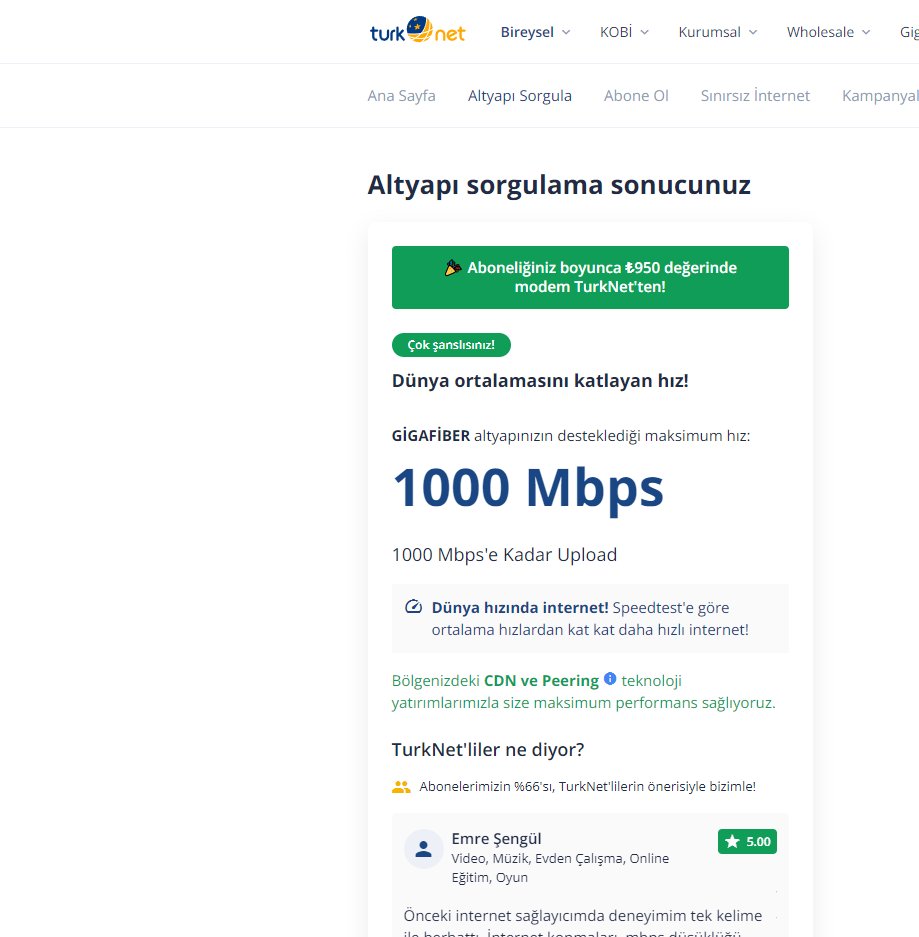Select the Altyapı Sorgula tab
Image resolution: width=919 pixels, height=937 pixels.
520,96
